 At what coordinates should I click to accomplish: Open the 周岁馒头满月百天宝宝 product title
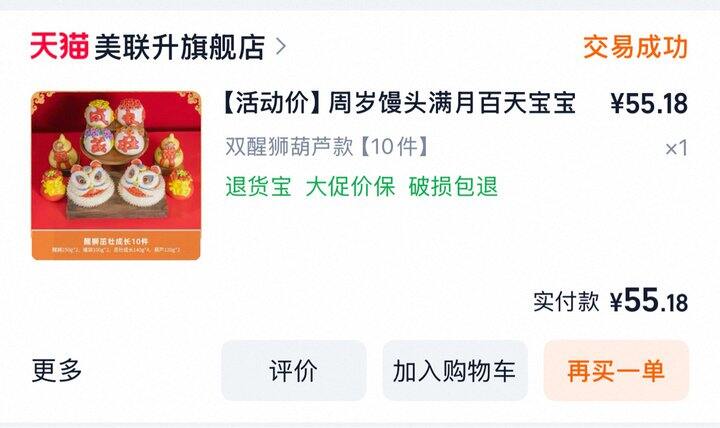click(x=452, y=103)
